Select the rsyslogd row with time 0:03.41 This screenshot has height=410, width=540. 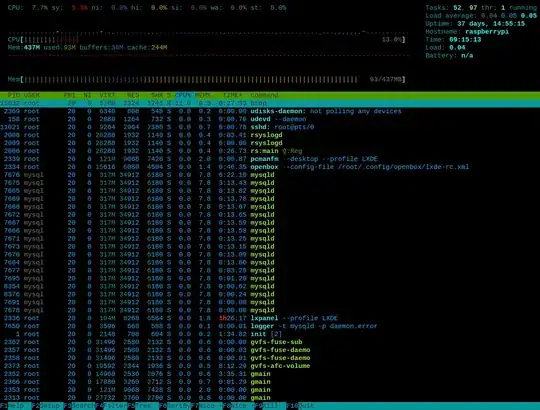(270, 135)
